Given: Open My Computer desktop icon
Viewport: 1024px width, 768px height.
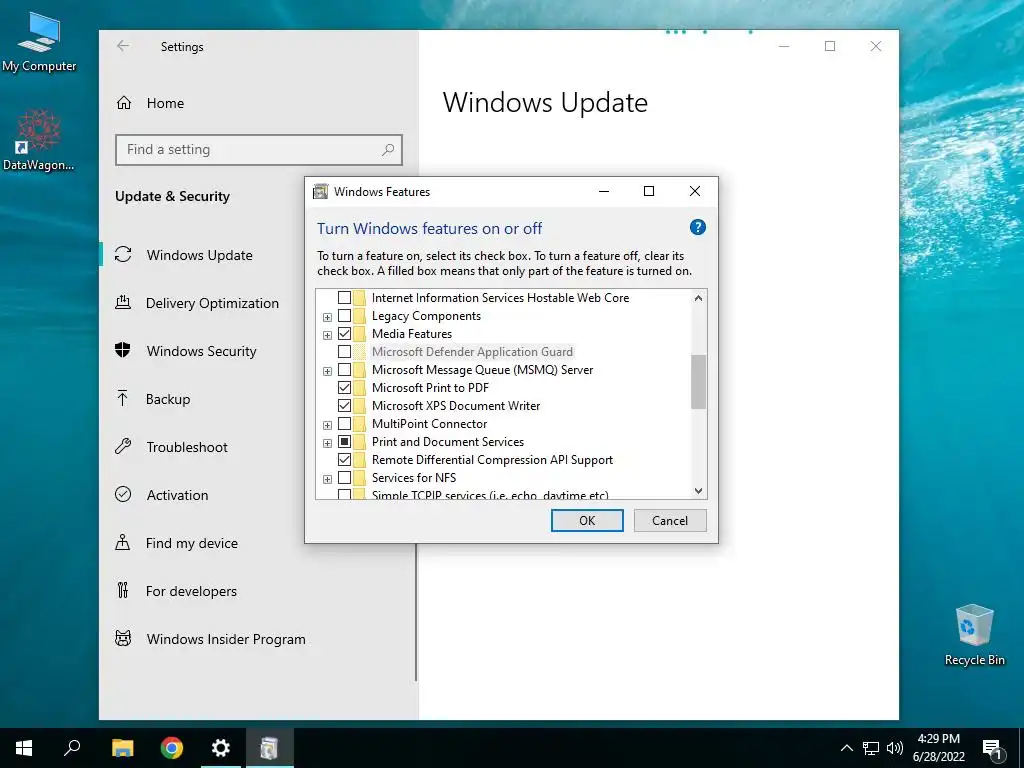Looking at the screenshot, I should [x=39, y=43].
